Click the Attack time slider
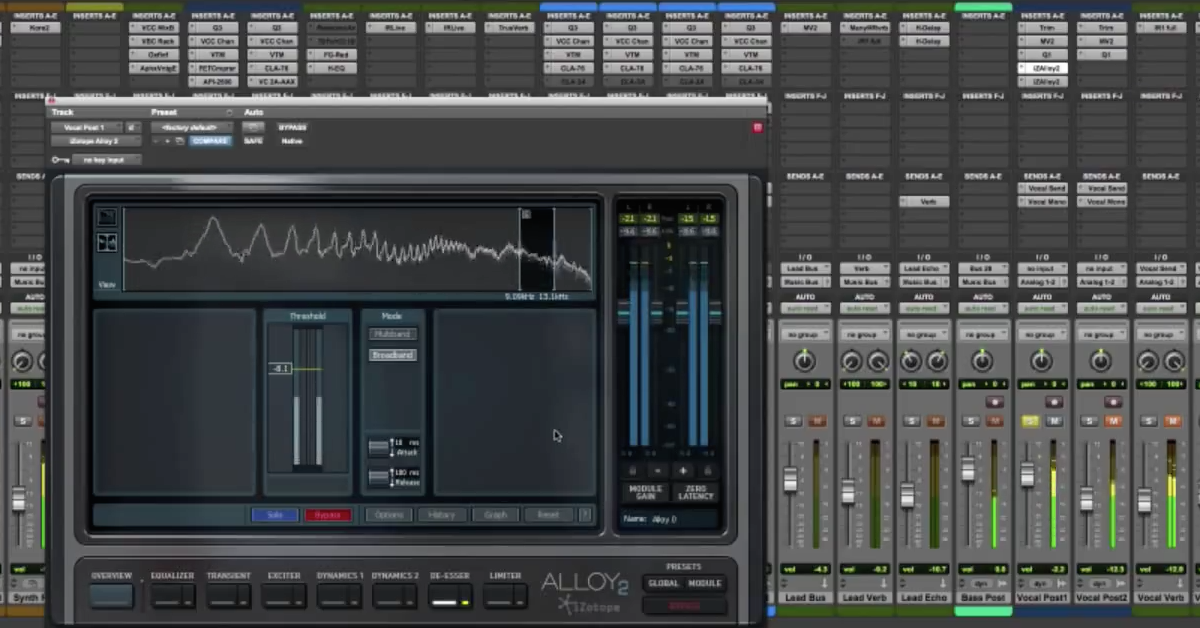Image resolution: width=1200 pixels, height=628 pixels. tap(379, 448)
